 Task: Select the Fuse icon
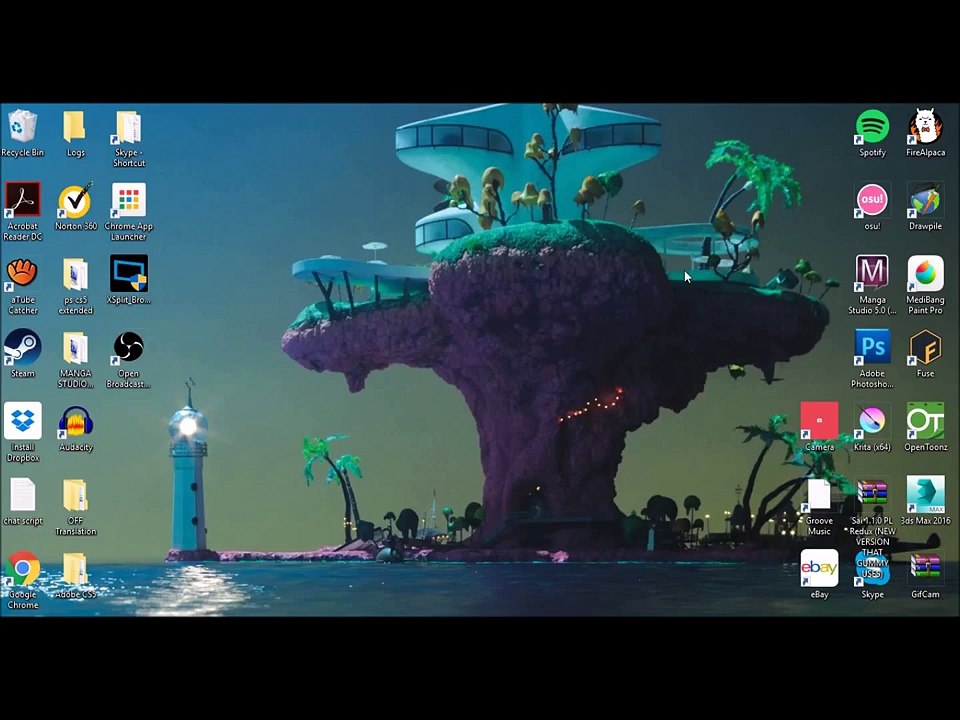click(925, 347)
